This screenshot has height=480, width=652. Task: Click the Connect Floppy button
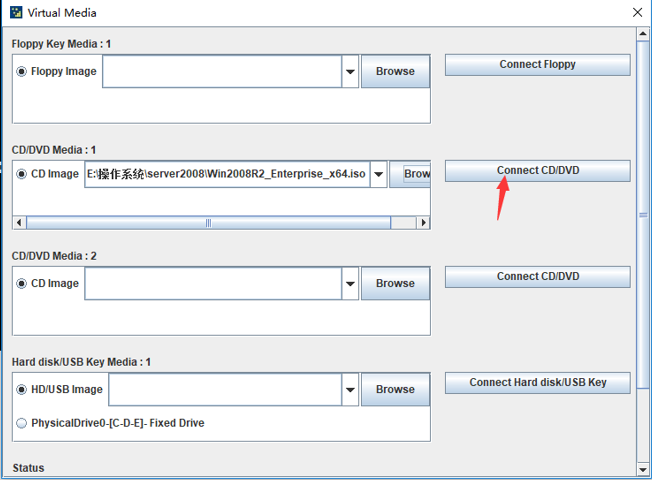point(537,64)
